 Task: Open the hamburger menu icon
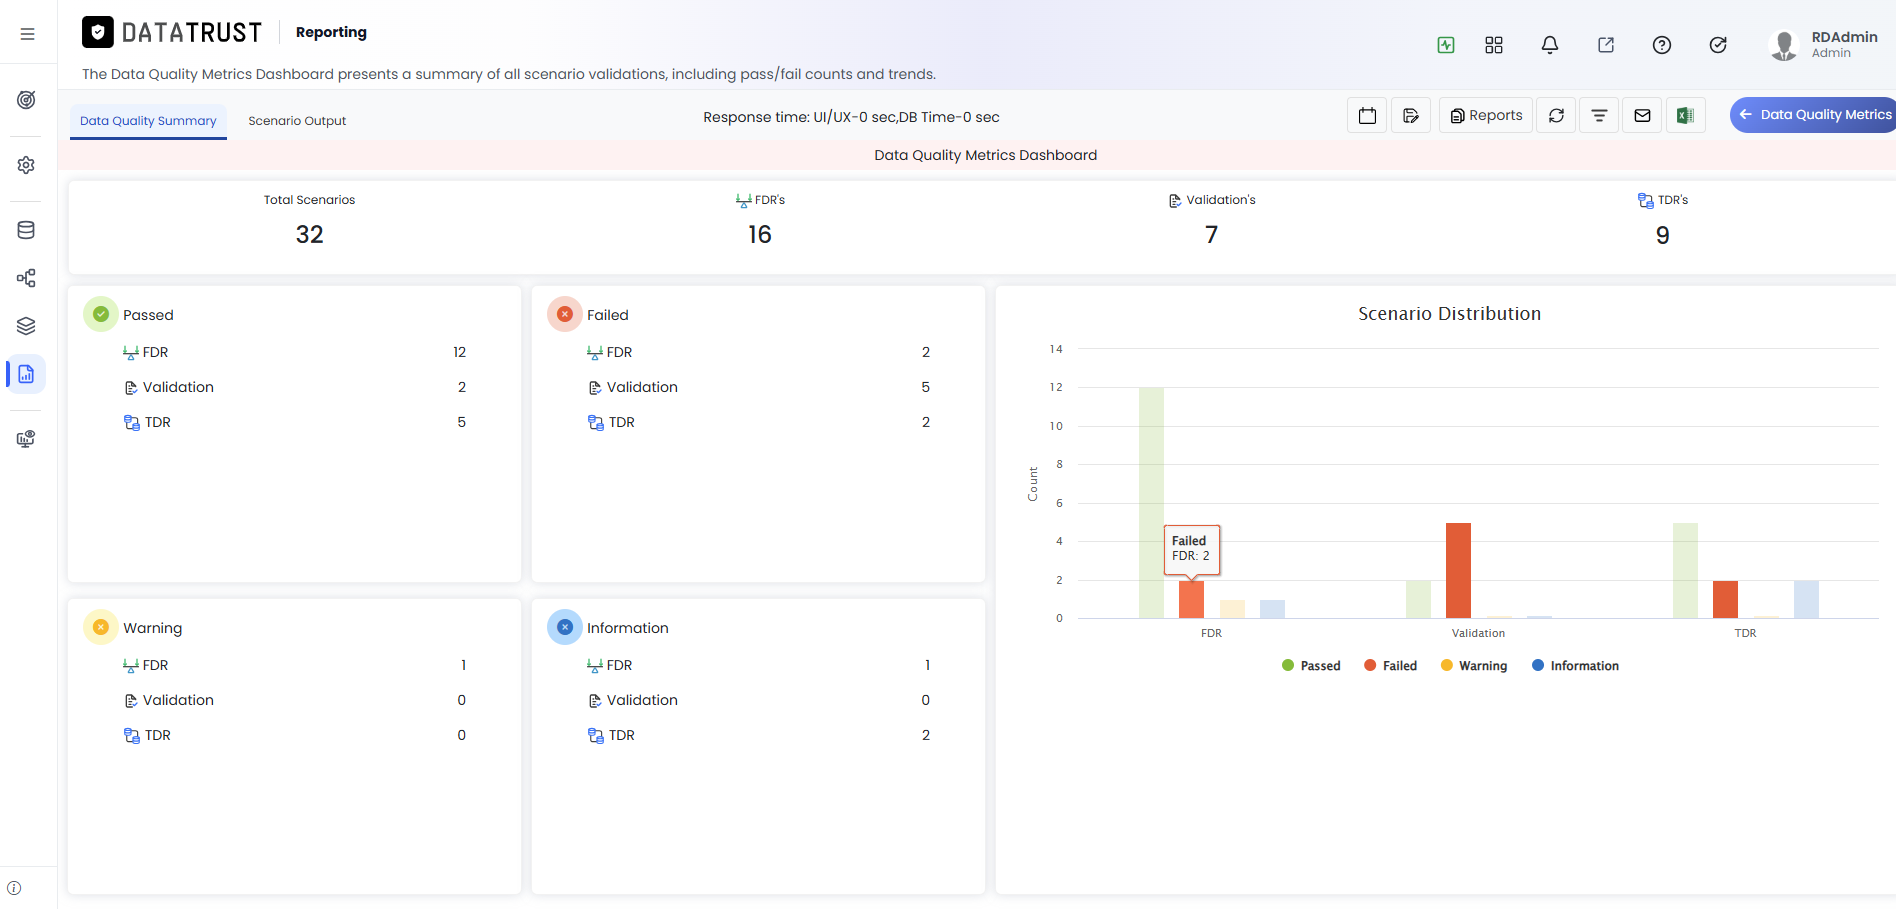click(x=27, y=34)
